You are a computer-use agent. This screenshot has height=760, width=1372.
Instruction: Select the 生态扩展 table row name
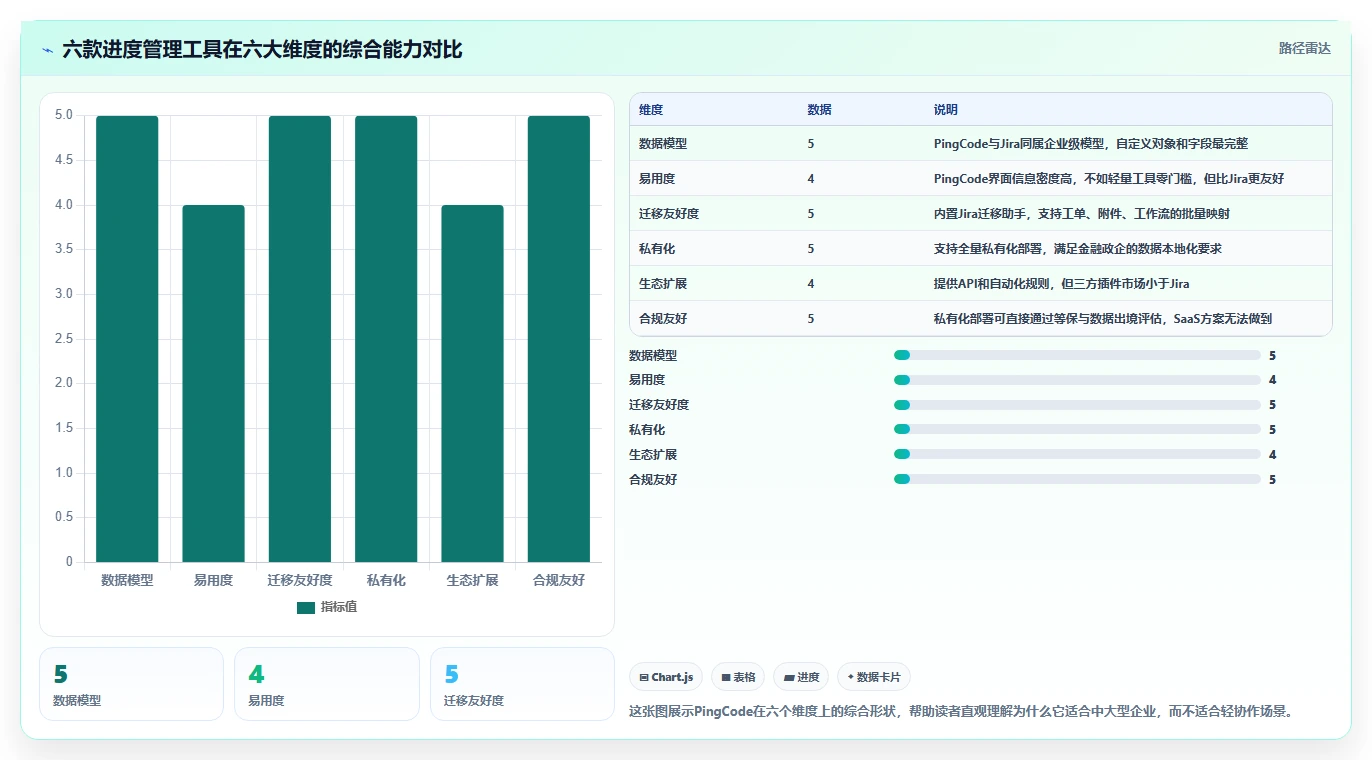[663, 284]
